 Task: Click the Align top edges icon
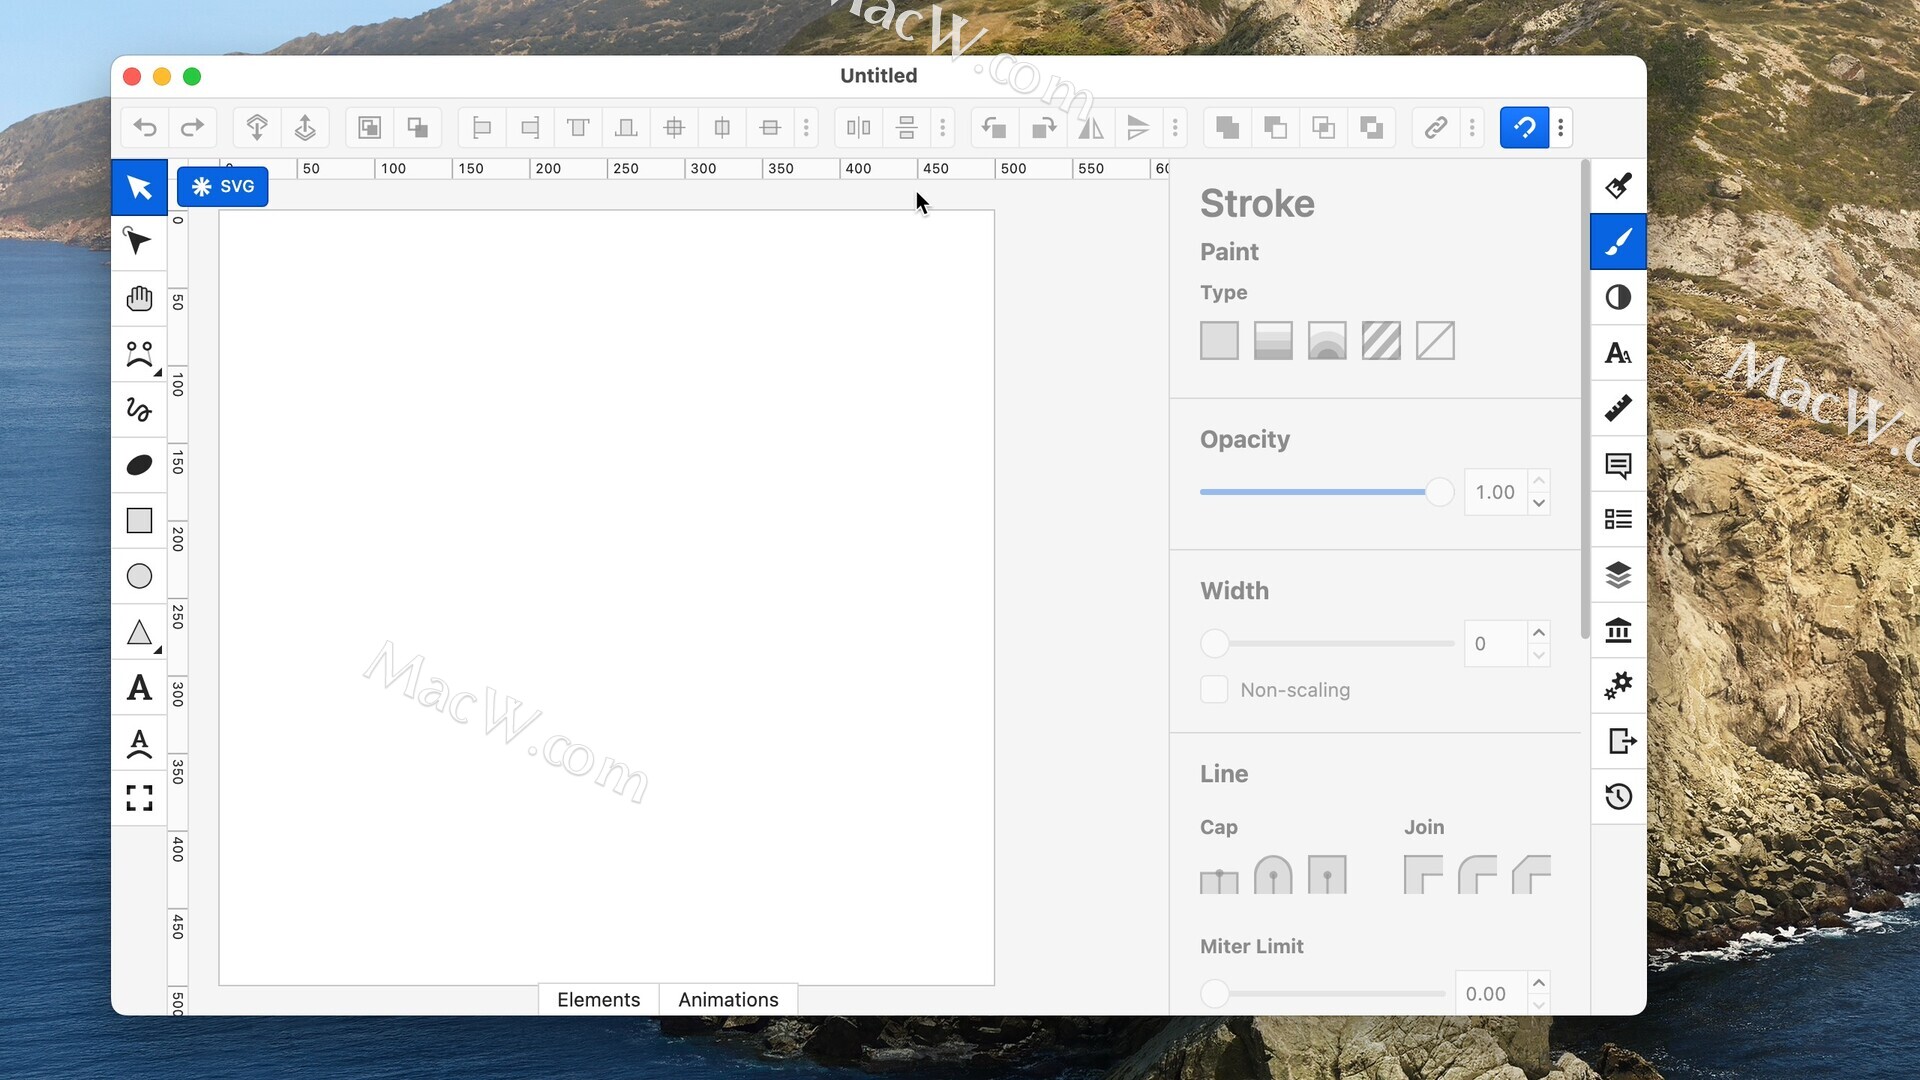tap(578, 127)
